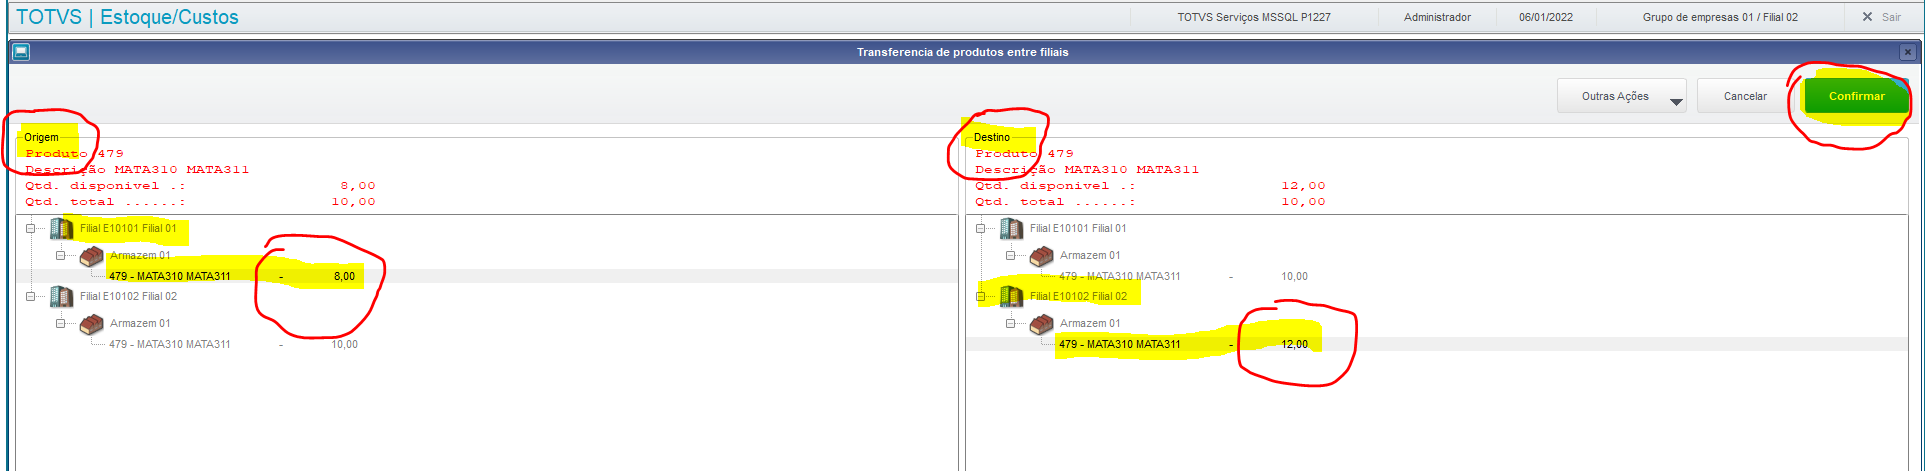1925x471 pixels.
Task: Collapse Armazem 01 under Filial 01 in Destino
Action: pos(1011,255)
